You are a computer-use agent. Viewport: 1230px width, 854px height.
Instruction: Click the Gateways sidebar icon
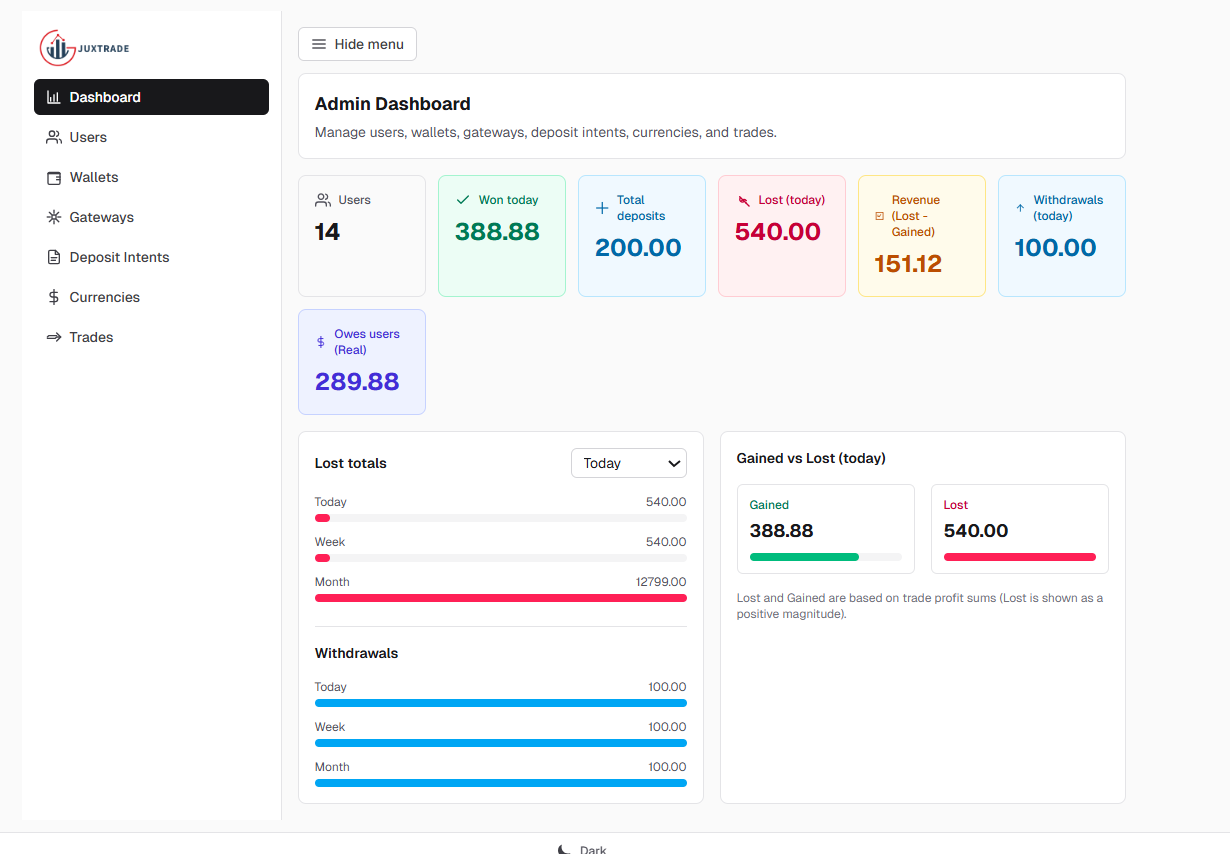click(54, 217)
